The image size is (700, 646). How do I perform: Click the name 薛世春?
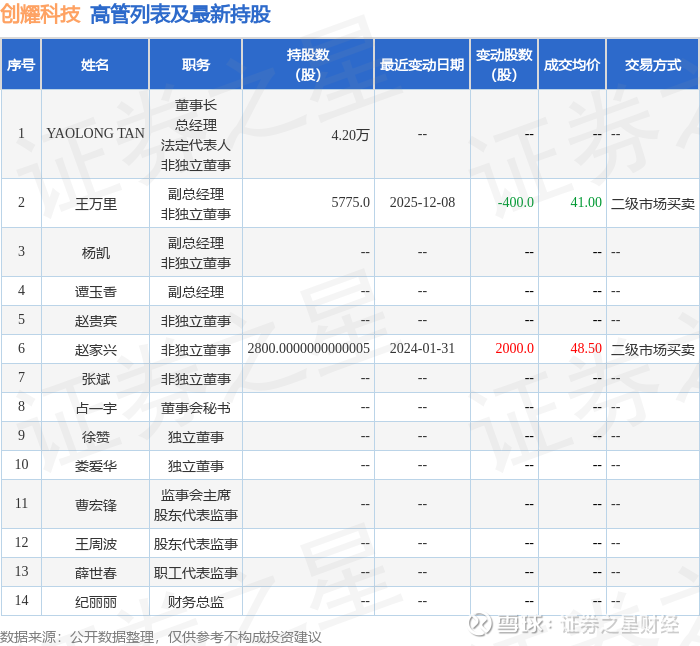point(96,573)
